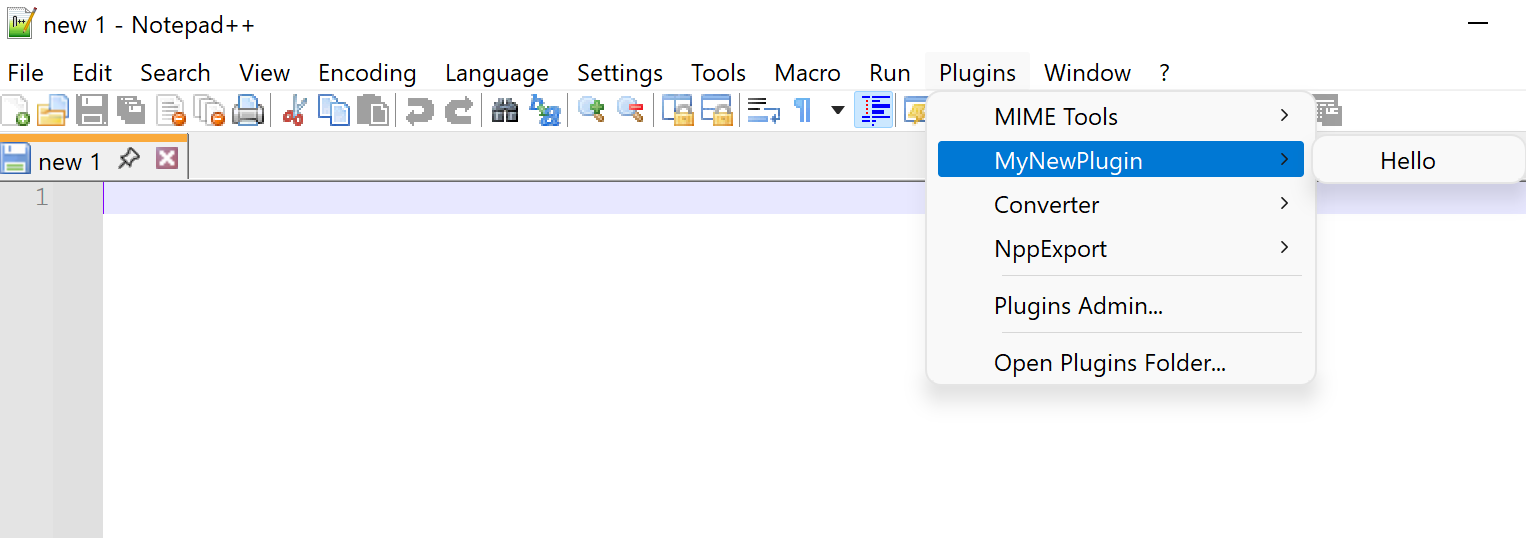Click the Zoom Out magnifier icon

pos(630,110)
